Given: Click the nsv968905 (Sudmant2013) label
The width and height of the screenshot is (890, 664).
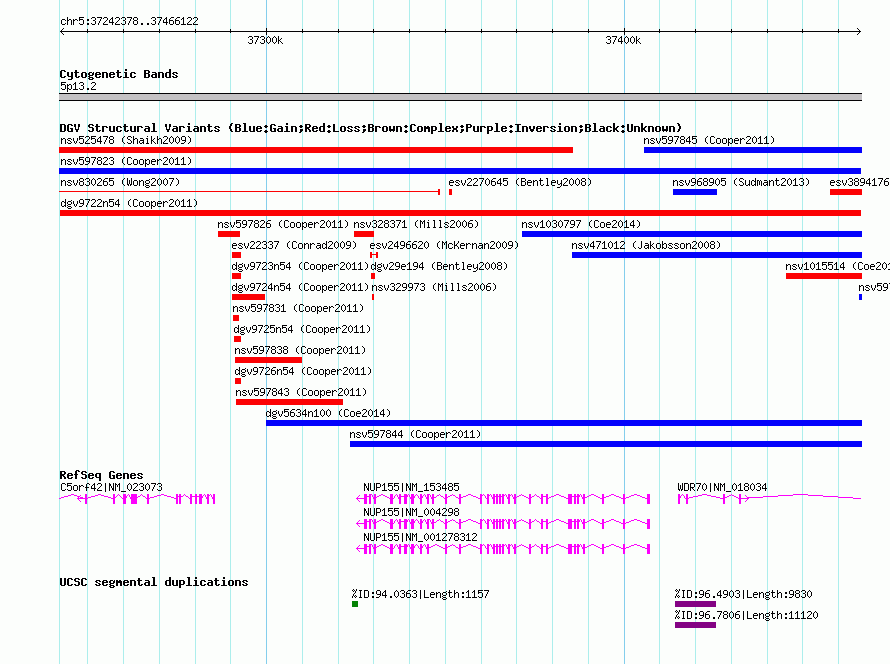Looking at the screenshot, I should point(741,182).
